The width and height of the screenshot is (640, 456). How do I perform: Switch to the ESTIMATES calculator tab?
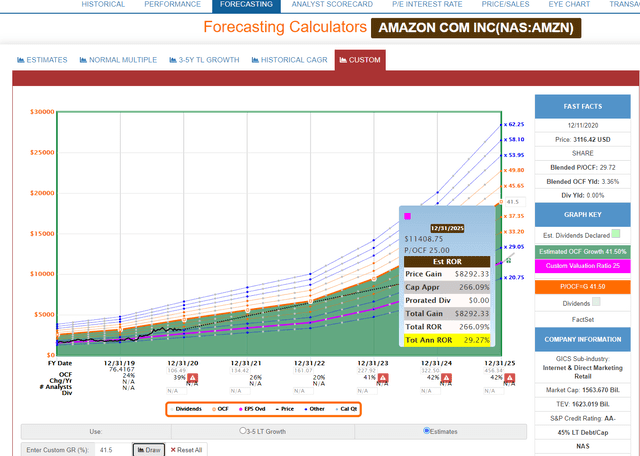42,60
